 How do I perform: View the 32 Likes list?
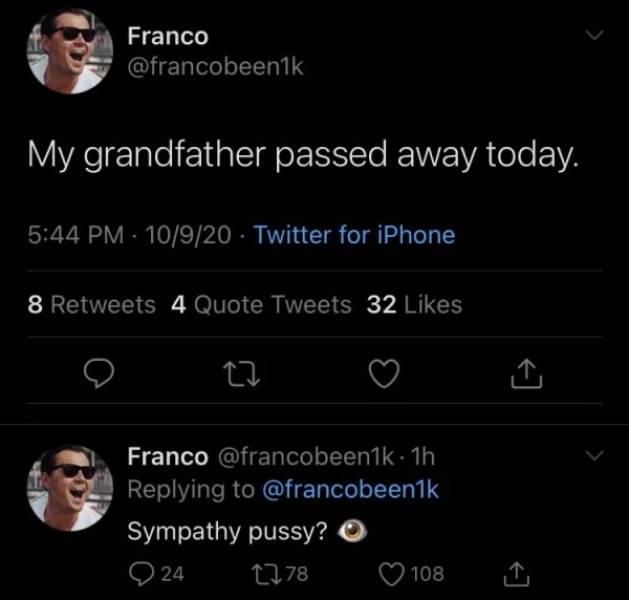(x=414, y=305)
